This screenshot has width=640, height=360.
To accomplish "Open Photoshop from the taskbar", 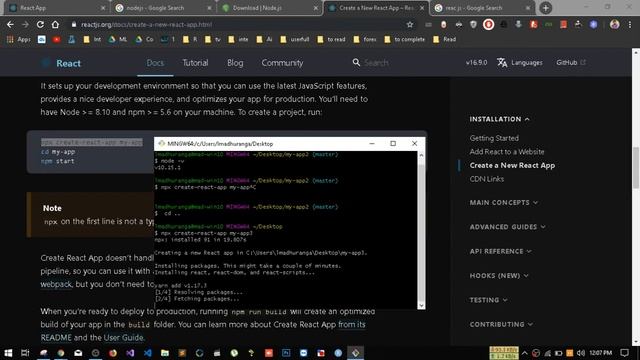I will point(286,353).
